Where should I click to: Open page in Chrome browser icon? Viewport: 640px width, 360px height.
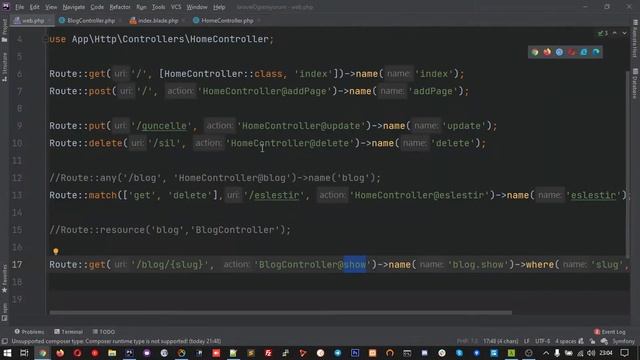[535, 52]
